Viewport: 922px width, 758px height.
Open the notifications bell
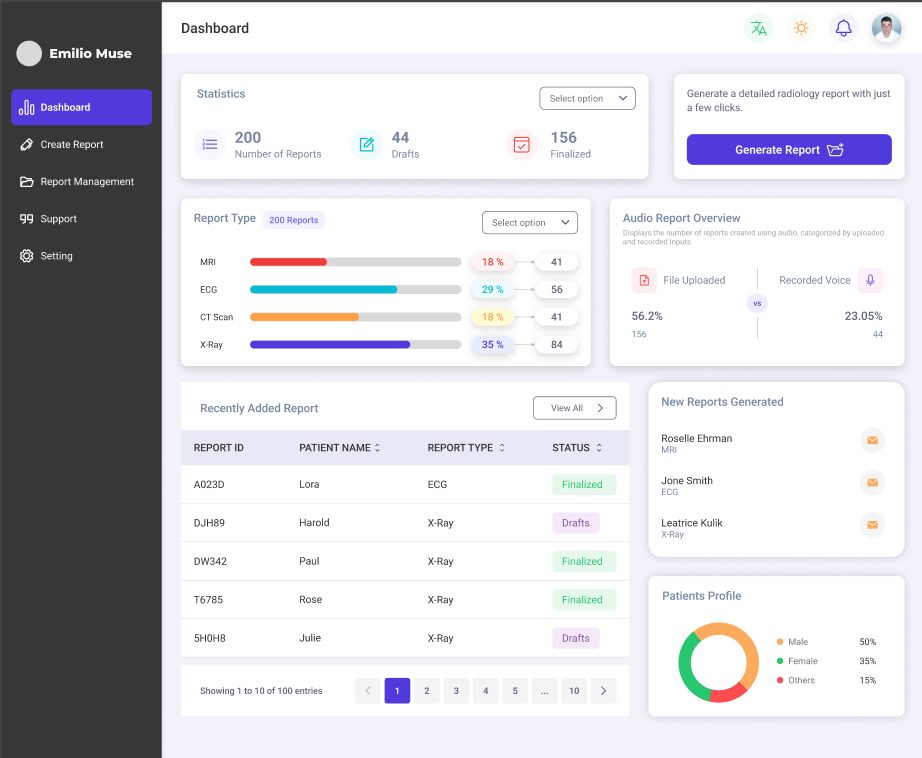point(843,28)
